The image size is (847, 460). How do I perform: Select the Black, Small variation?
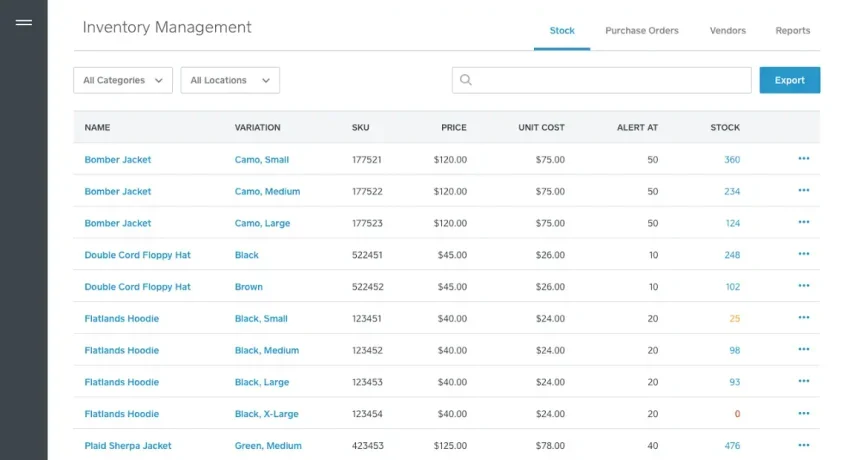[261, 319]
